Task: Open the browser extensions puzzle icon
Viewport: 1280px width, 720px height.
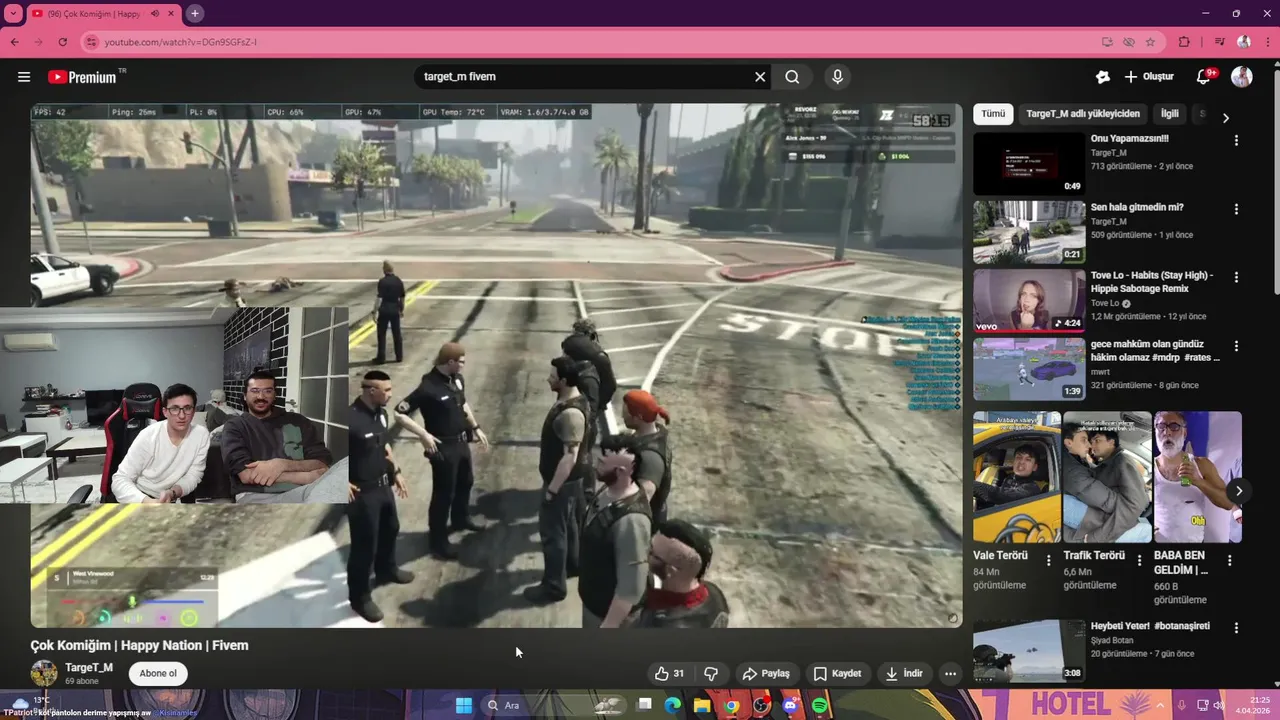Action: [1185, 42]
